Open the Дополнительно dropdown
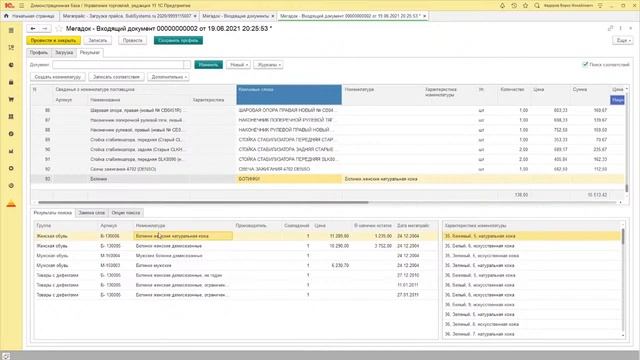This screenshot has height=360, width=640. [168, 77]
